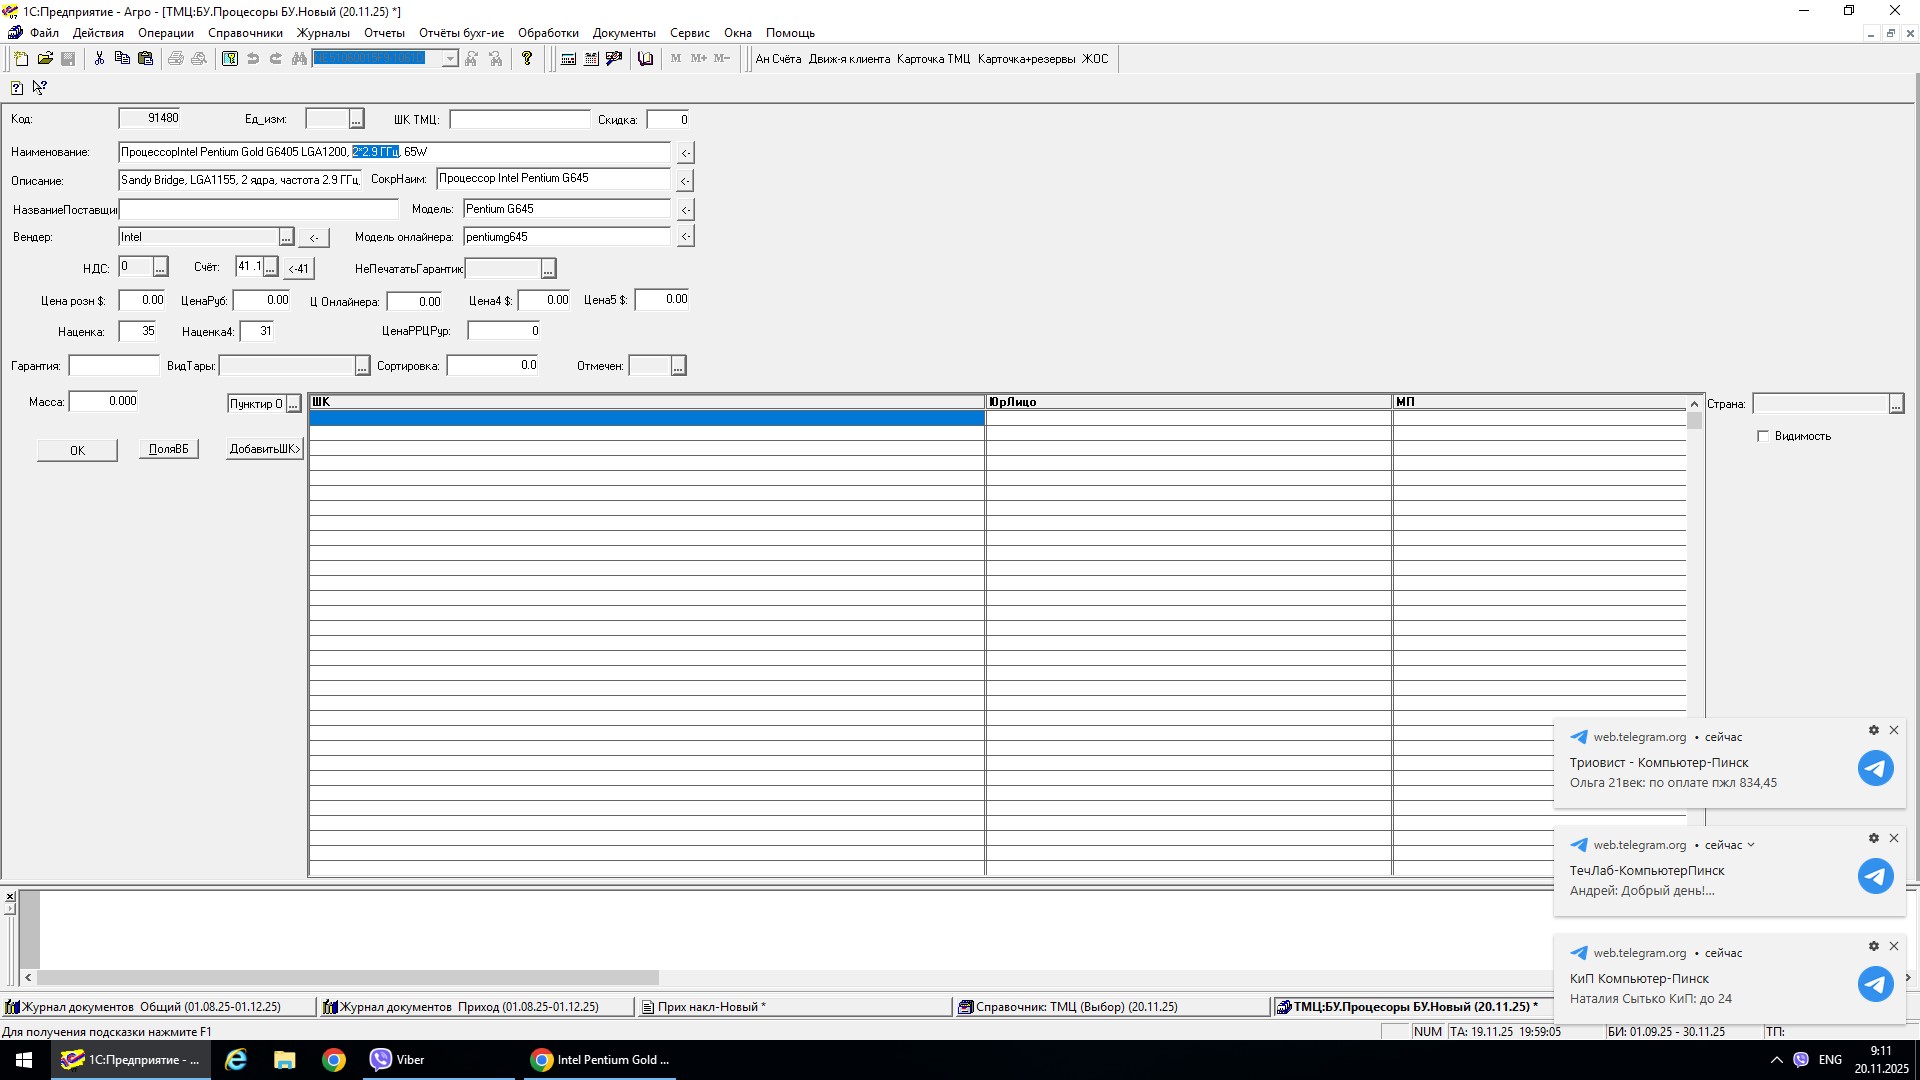Switch to Прих накл-Новый window tab
The image size is (1920, 1080).
(710, 1007)
